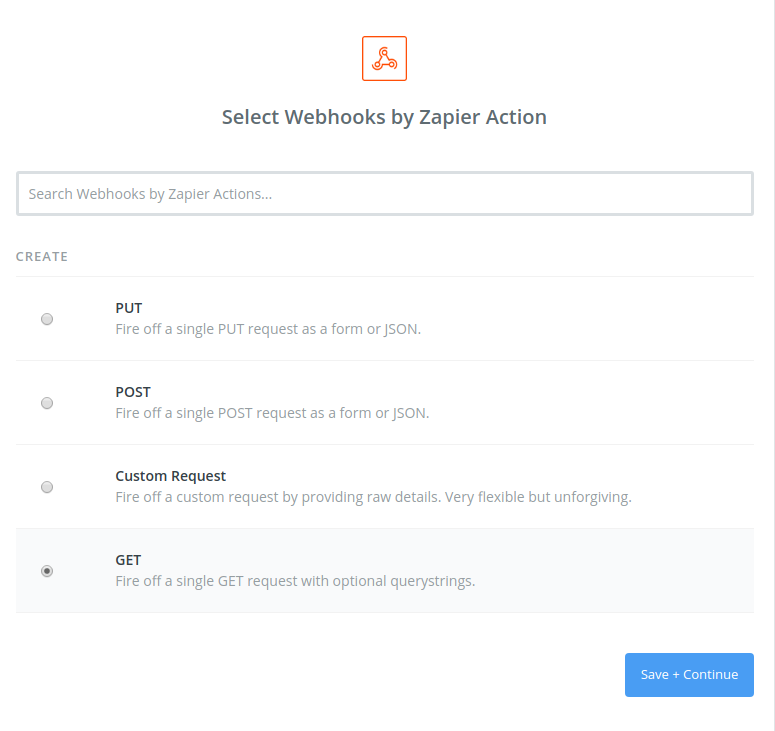This screenshot has height=731, width=775.
Task: Click the 'Very flexible but unforgiving' description
Action: pyautogui.click(x=538, y=497)
